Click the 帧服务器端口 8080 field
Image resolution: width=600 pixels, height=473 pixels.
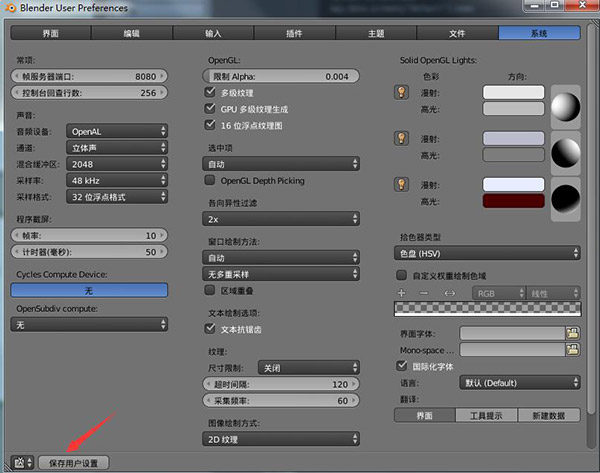pos(88,76)
